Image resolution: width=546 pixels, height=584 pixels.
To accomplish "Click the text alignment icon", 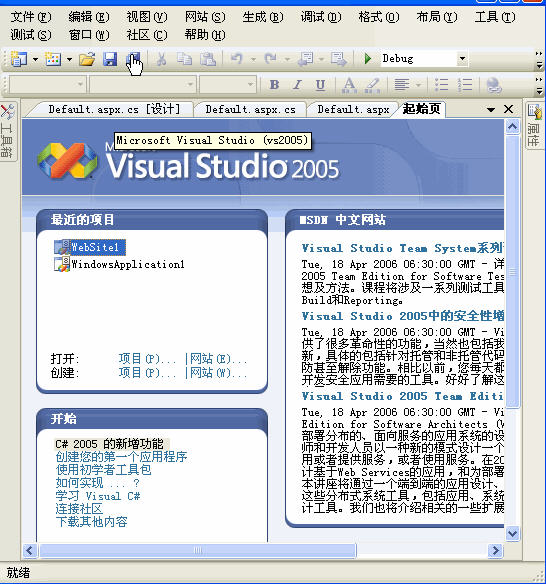I will point(401,85).
